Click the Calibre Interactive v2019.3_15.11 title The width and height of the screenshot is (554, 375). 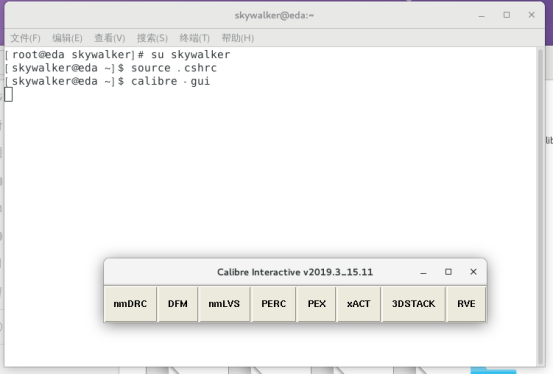pos(295,272)
